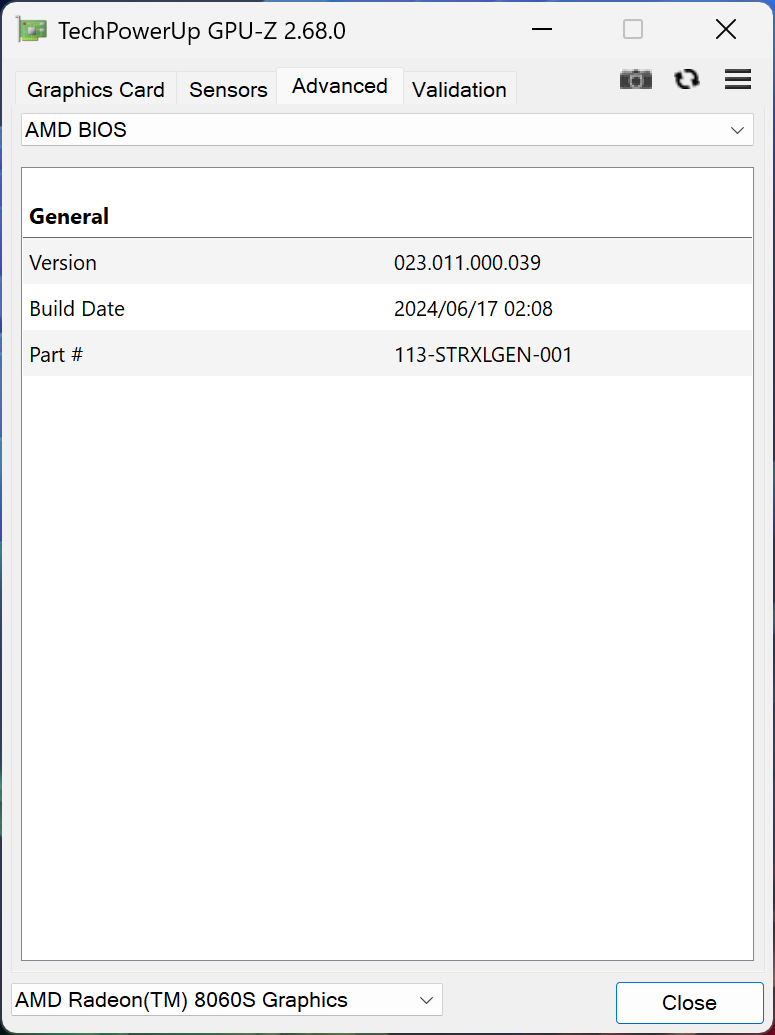Minimize the GPU-Z window
The height and width of the screenshot is (1035, 775).
click(x=542, y=30)
